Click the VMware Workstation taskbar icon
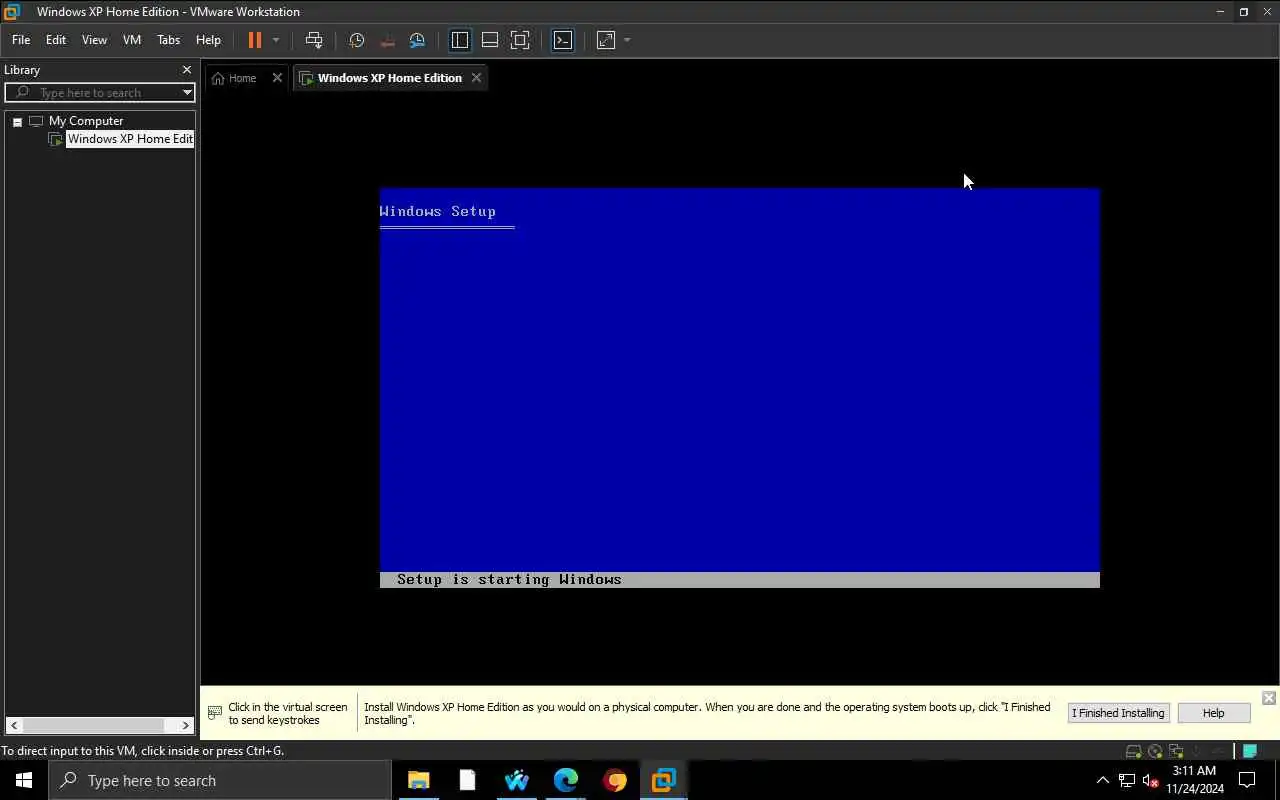 [x=664, y=780]
